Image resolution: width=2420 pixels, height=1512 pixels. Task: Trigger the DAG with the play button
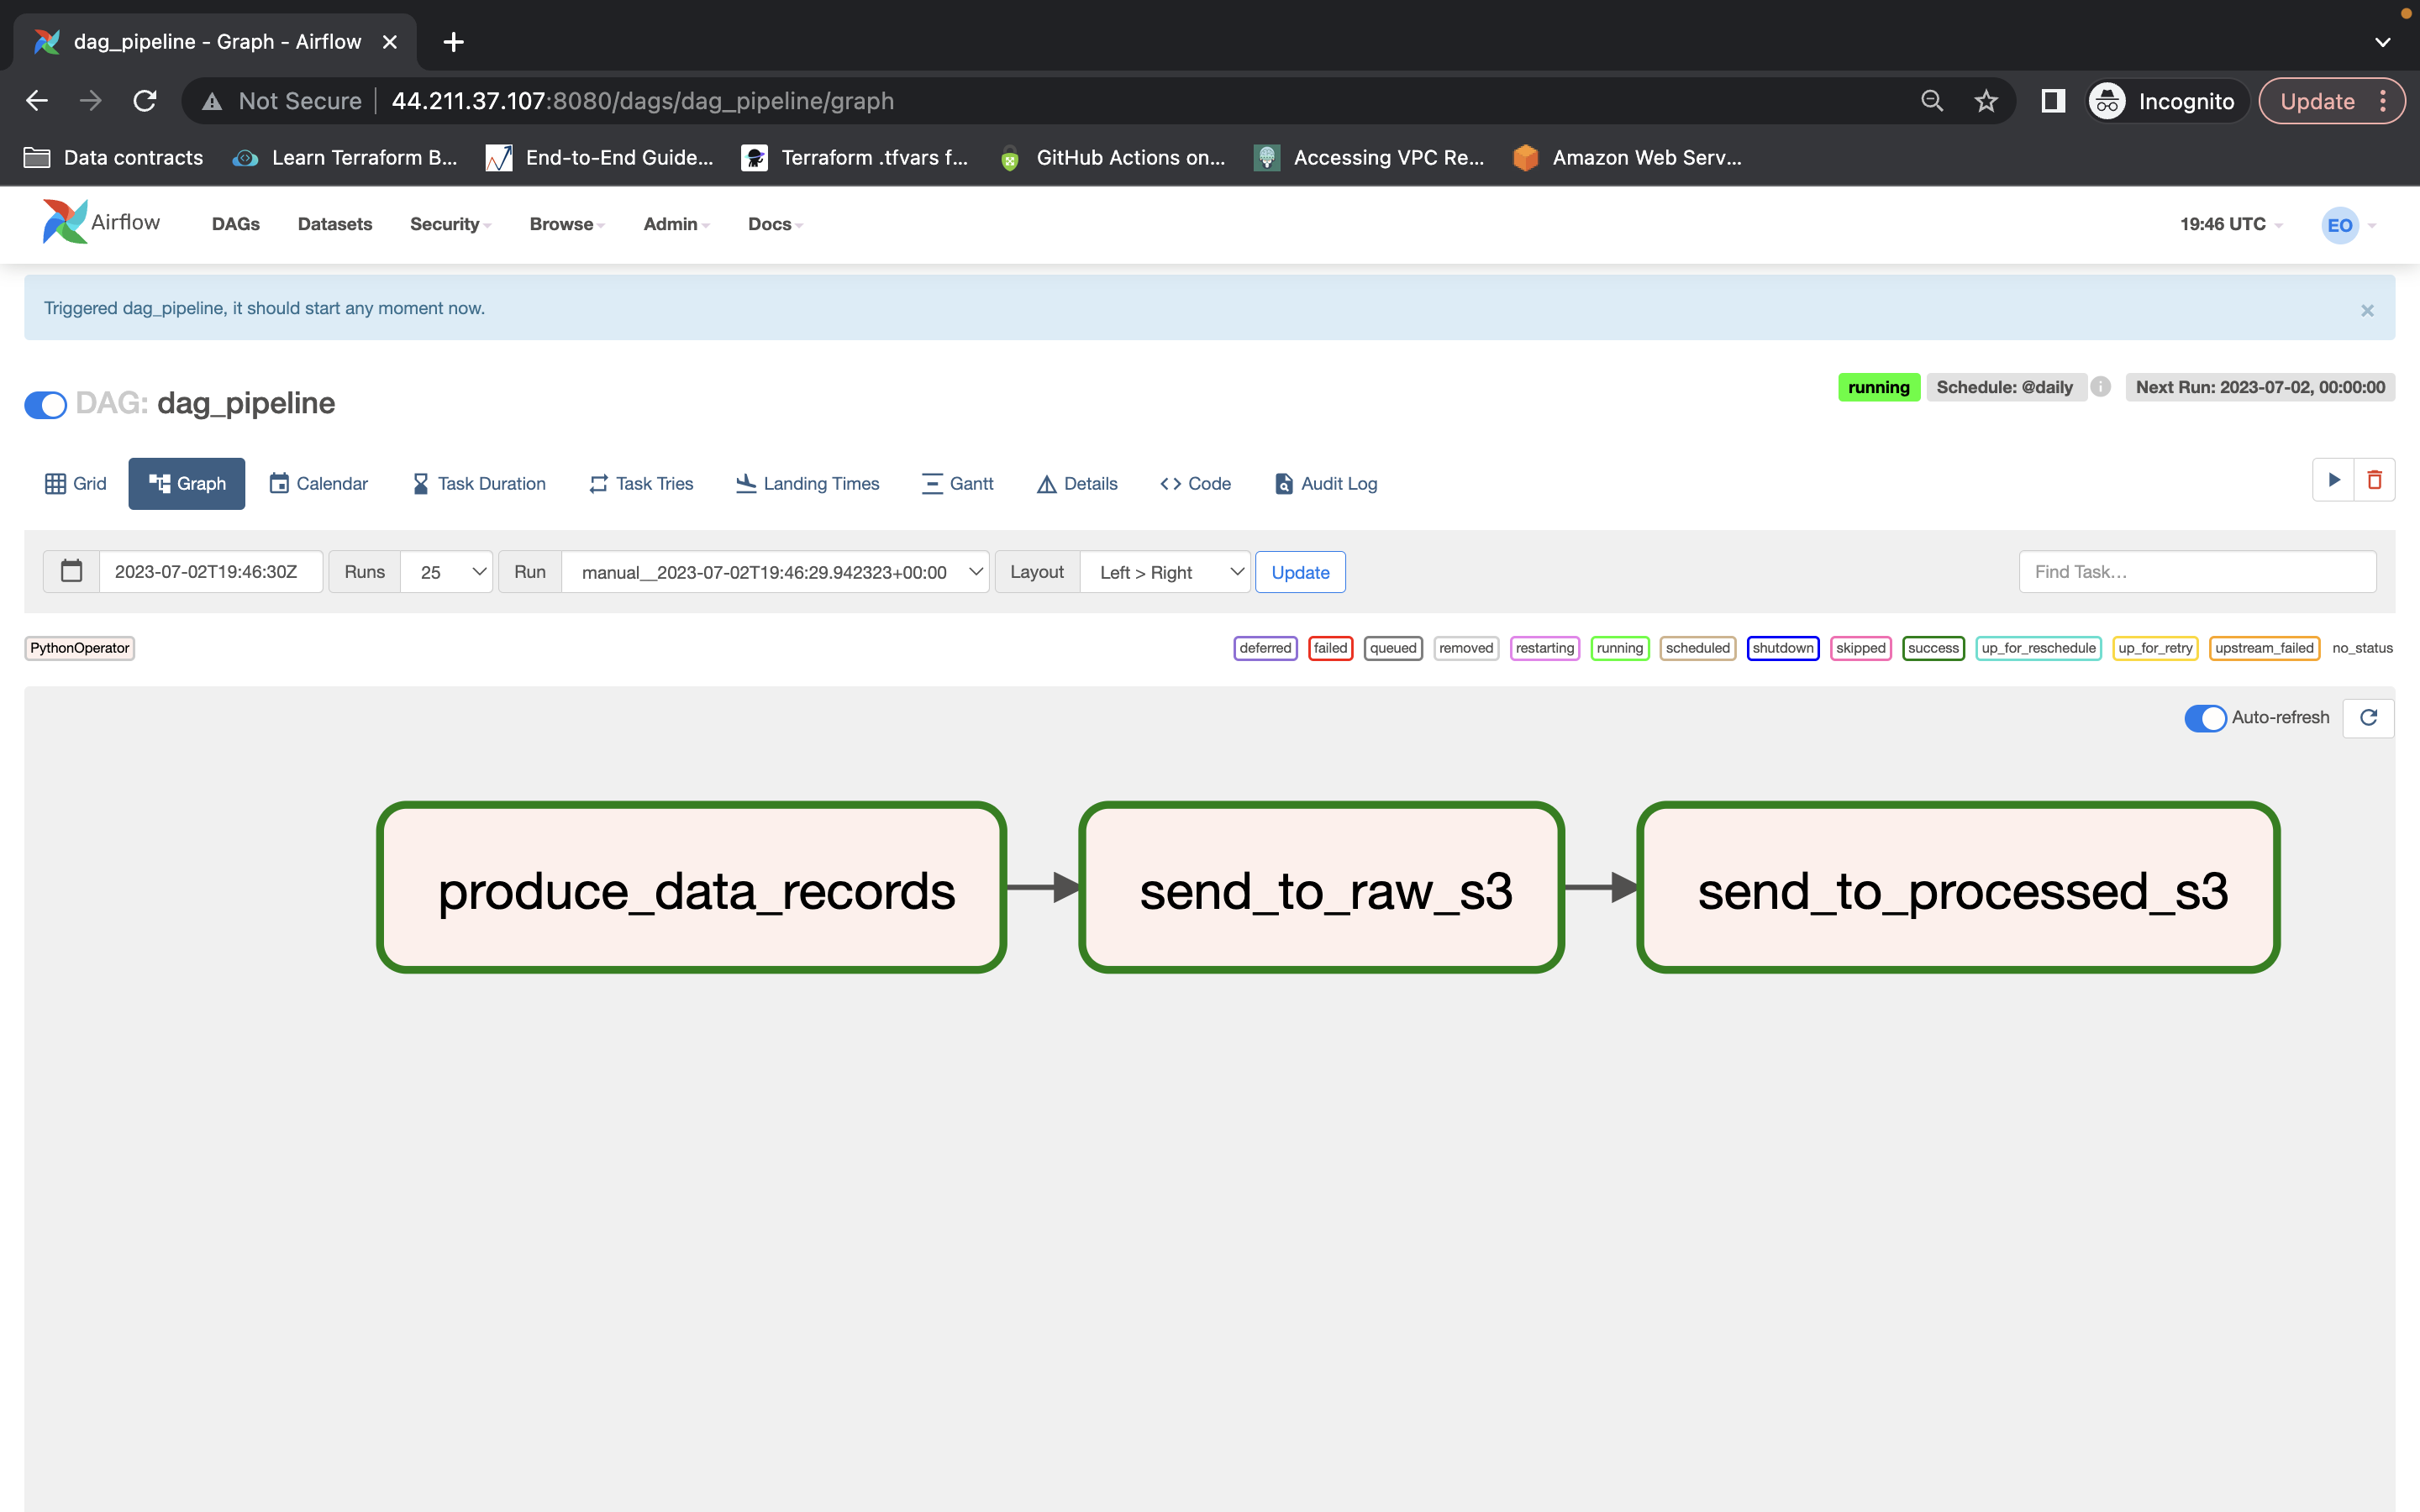[2335, 480]
